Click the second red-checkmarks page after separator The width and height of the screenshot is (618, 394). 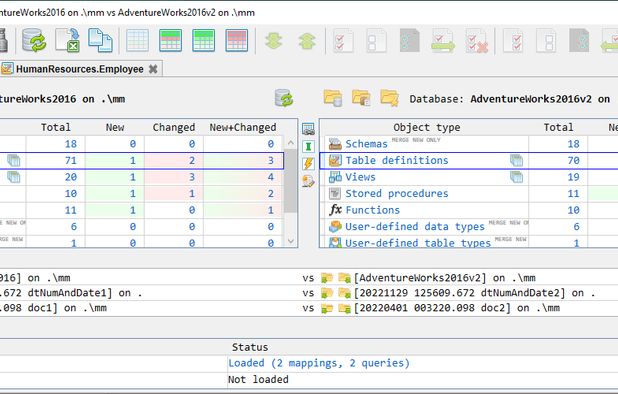(x=513, y=40)
